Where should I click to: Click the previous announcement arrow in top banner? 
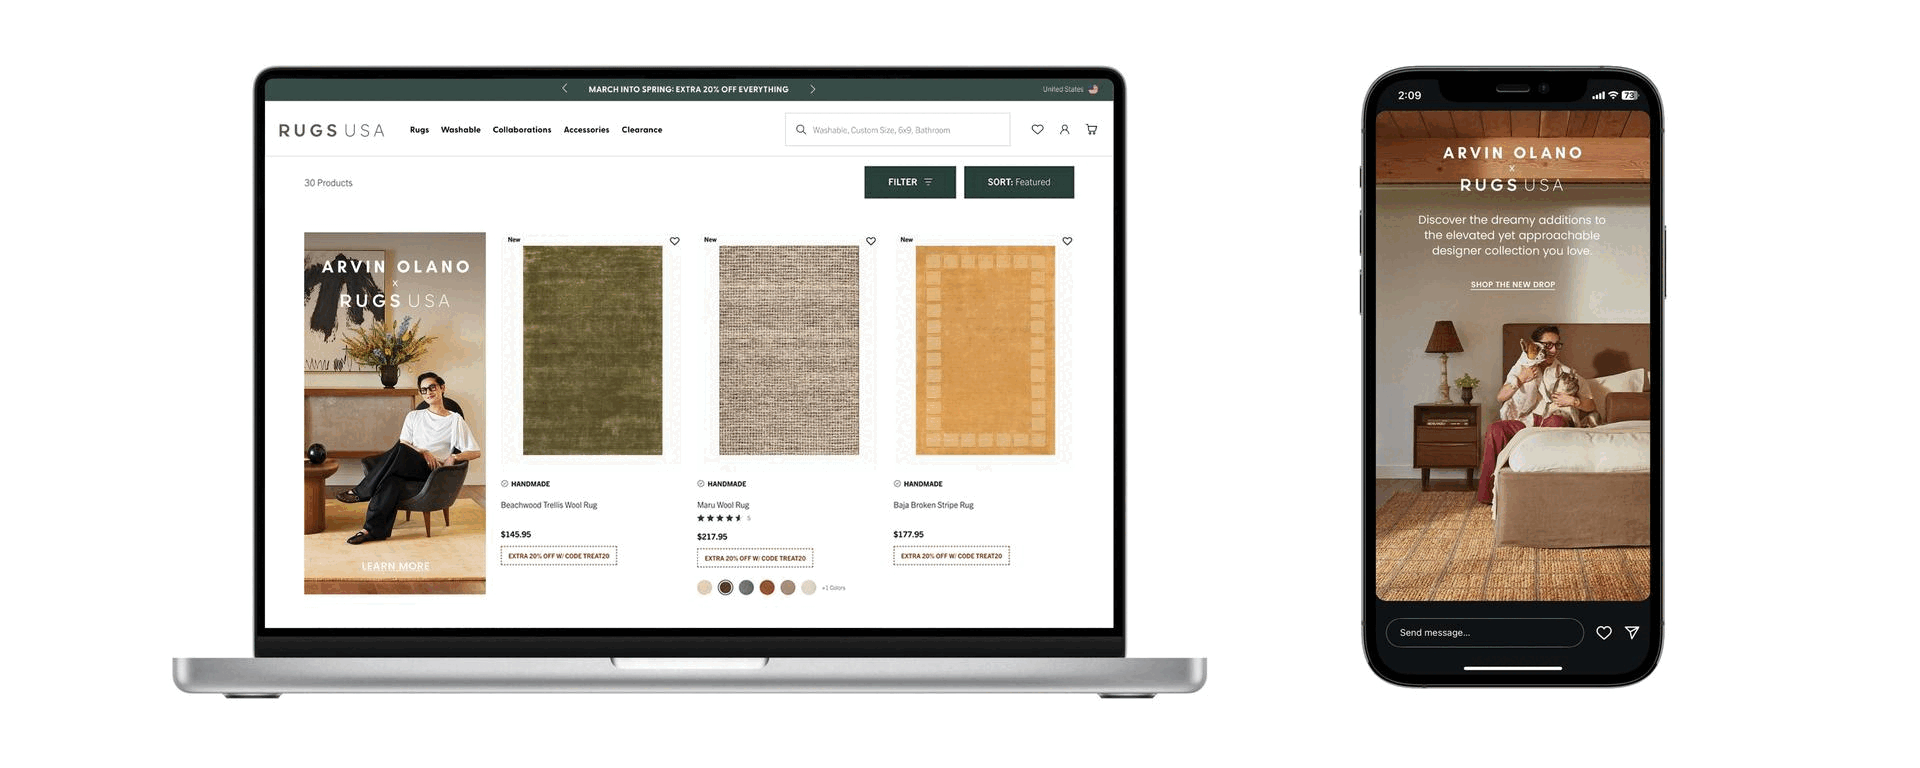pos(565,89)
